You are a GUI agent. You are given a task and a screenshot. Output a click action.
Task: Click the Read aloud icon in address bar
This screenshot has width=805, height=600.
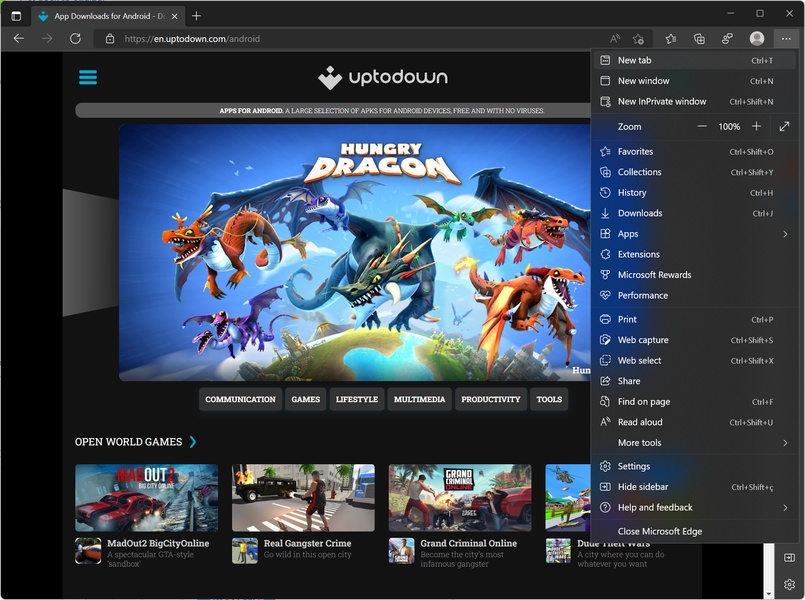(x=615, y=38)
